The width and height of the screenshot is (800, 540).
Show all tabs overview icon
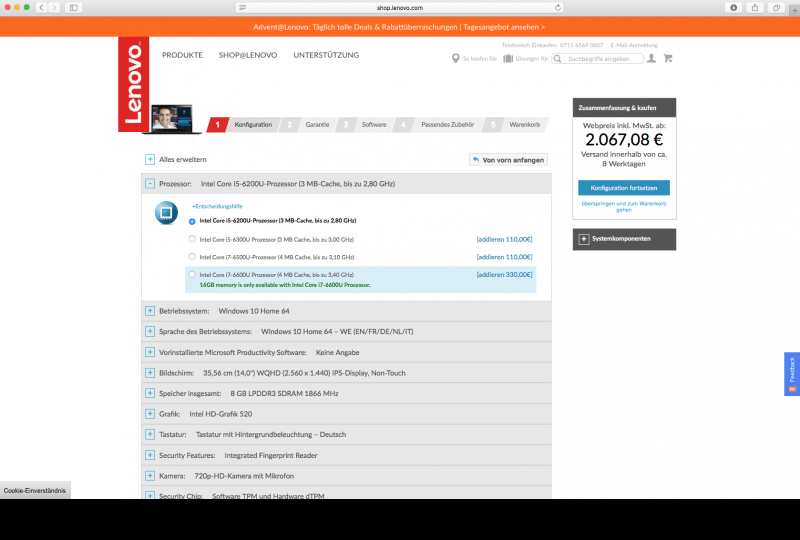[x=776, y=8]
